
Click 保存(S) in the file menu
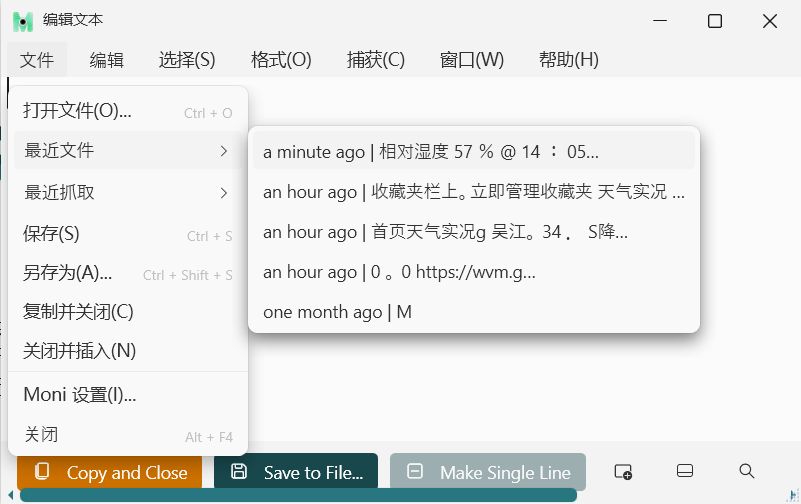tap(51, 234)
